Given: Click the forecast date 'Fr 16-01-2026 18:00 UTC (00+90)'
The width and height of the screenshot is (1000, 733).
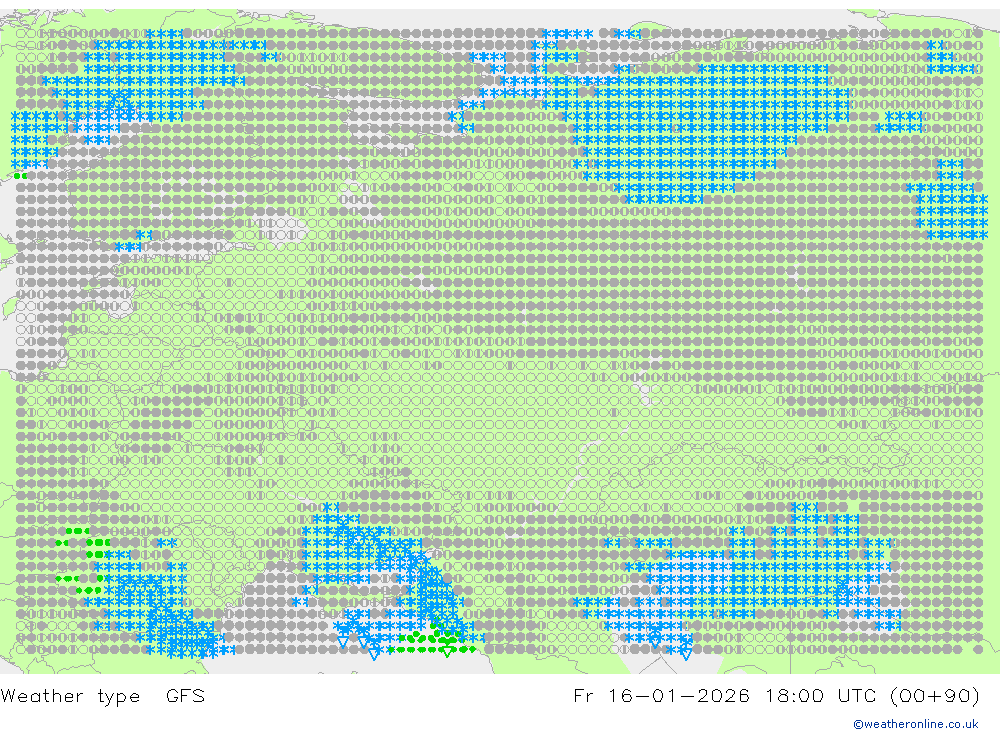Looking at the screenshot, I should (x=776, y=695).
